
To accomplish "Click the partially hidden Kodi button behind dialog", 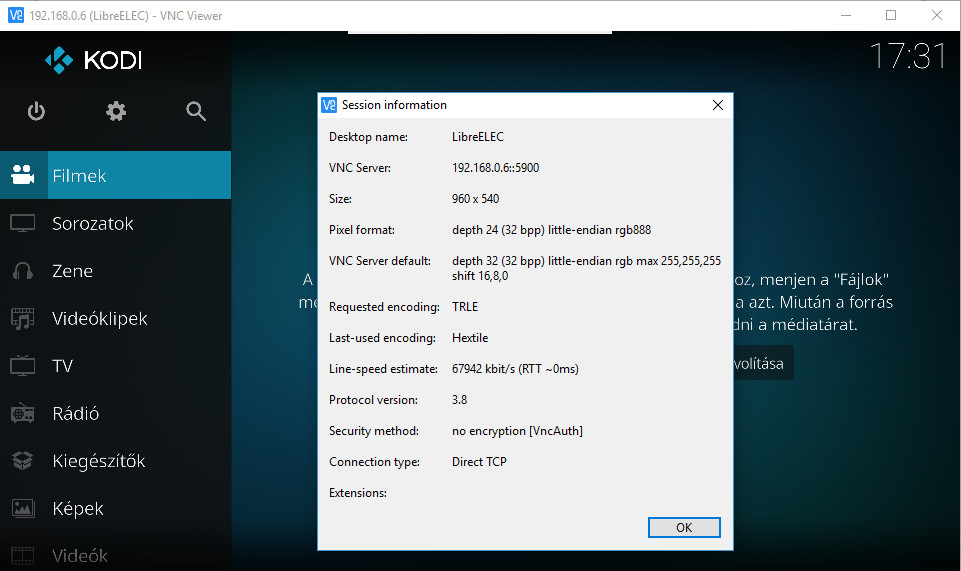I will 763,363.
